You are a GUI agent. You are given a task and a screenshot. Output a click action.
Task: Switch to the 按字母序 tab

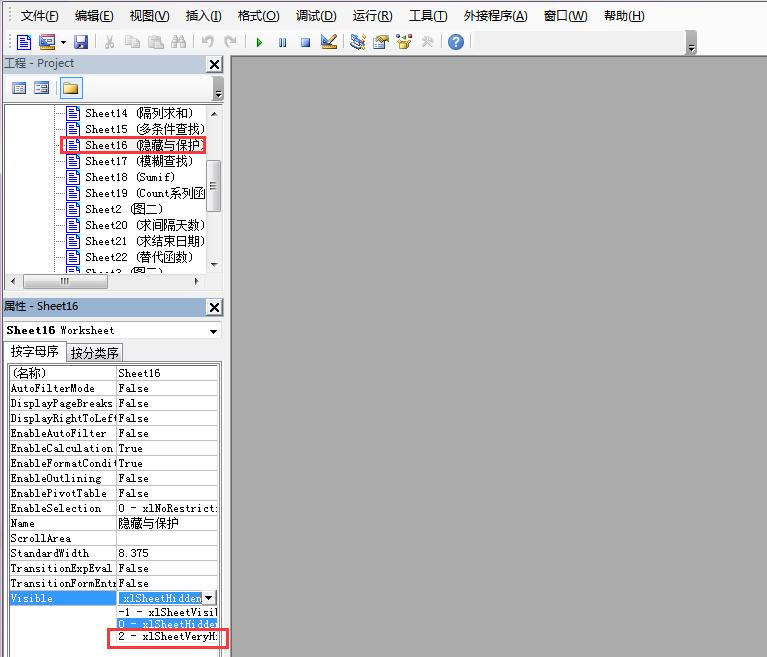(35, 352)
